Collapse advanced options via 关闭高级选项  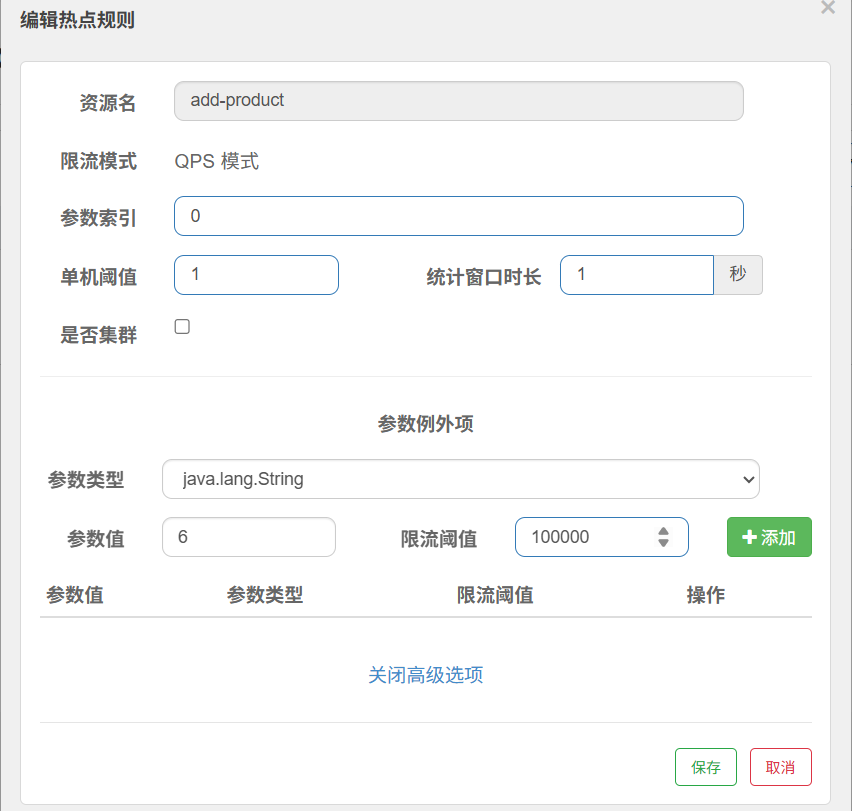pos(426,675)
